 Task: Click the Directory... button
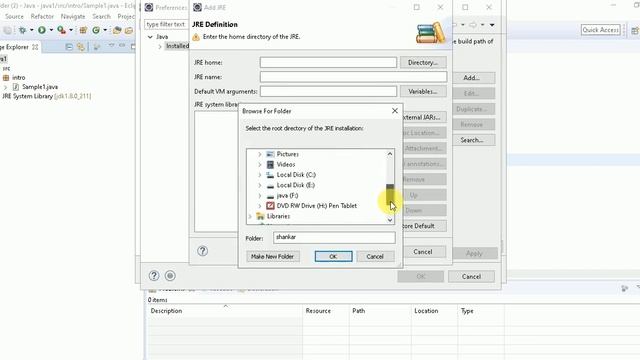(423, 62)
